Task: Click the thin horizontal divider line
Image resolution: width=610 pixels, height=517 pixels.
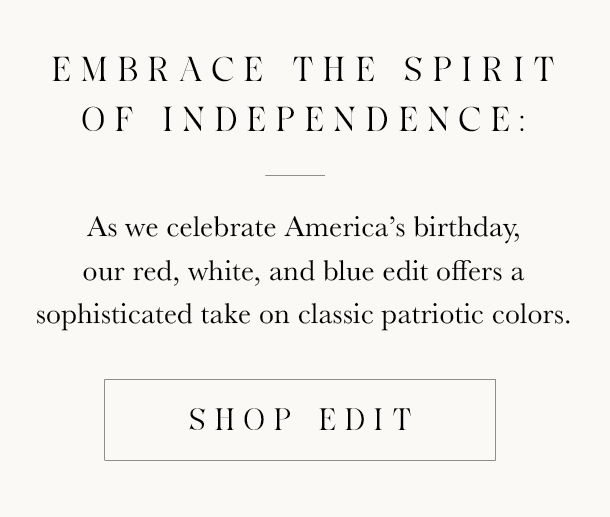Action: 295,175
